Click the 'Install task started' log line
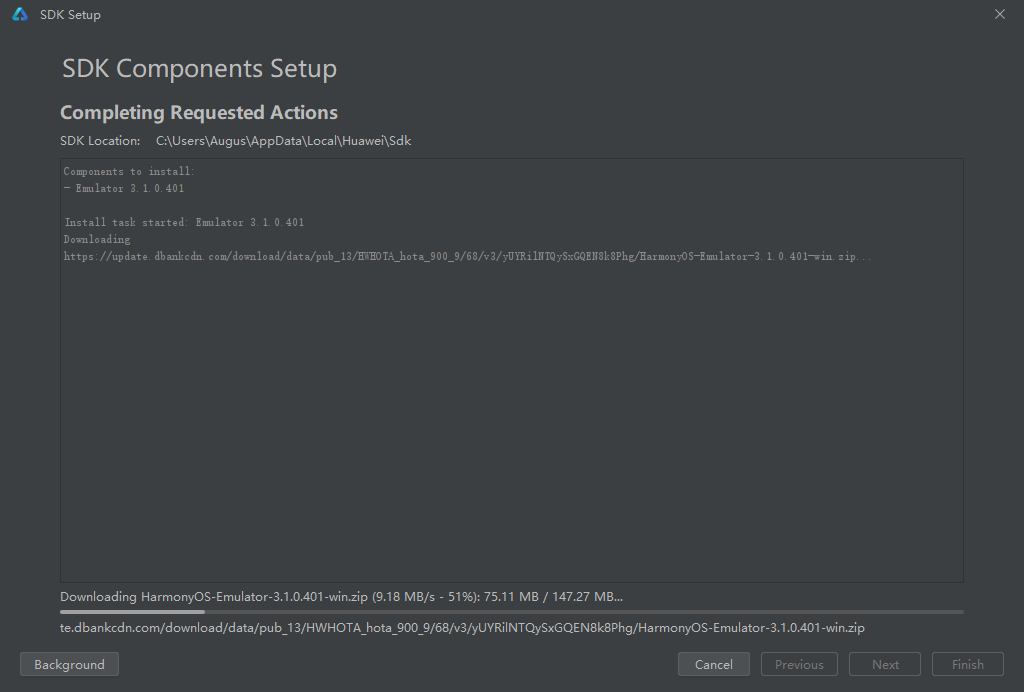Screen dimensions: 1024x692 click(184, 222)
